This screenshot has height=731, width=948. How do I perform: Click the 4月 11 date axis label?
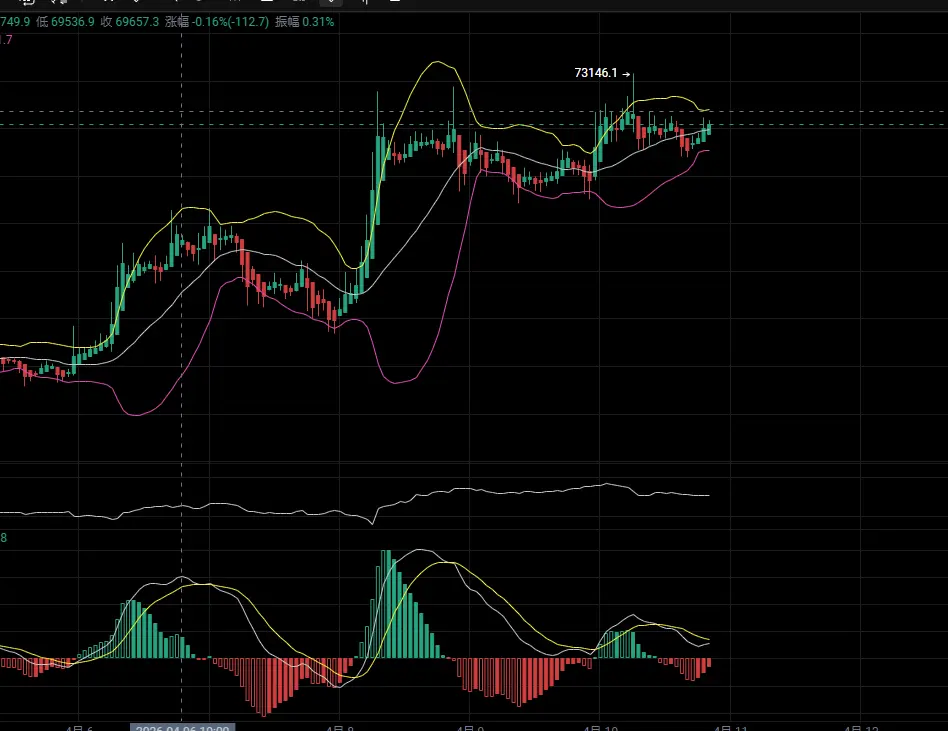731,727
